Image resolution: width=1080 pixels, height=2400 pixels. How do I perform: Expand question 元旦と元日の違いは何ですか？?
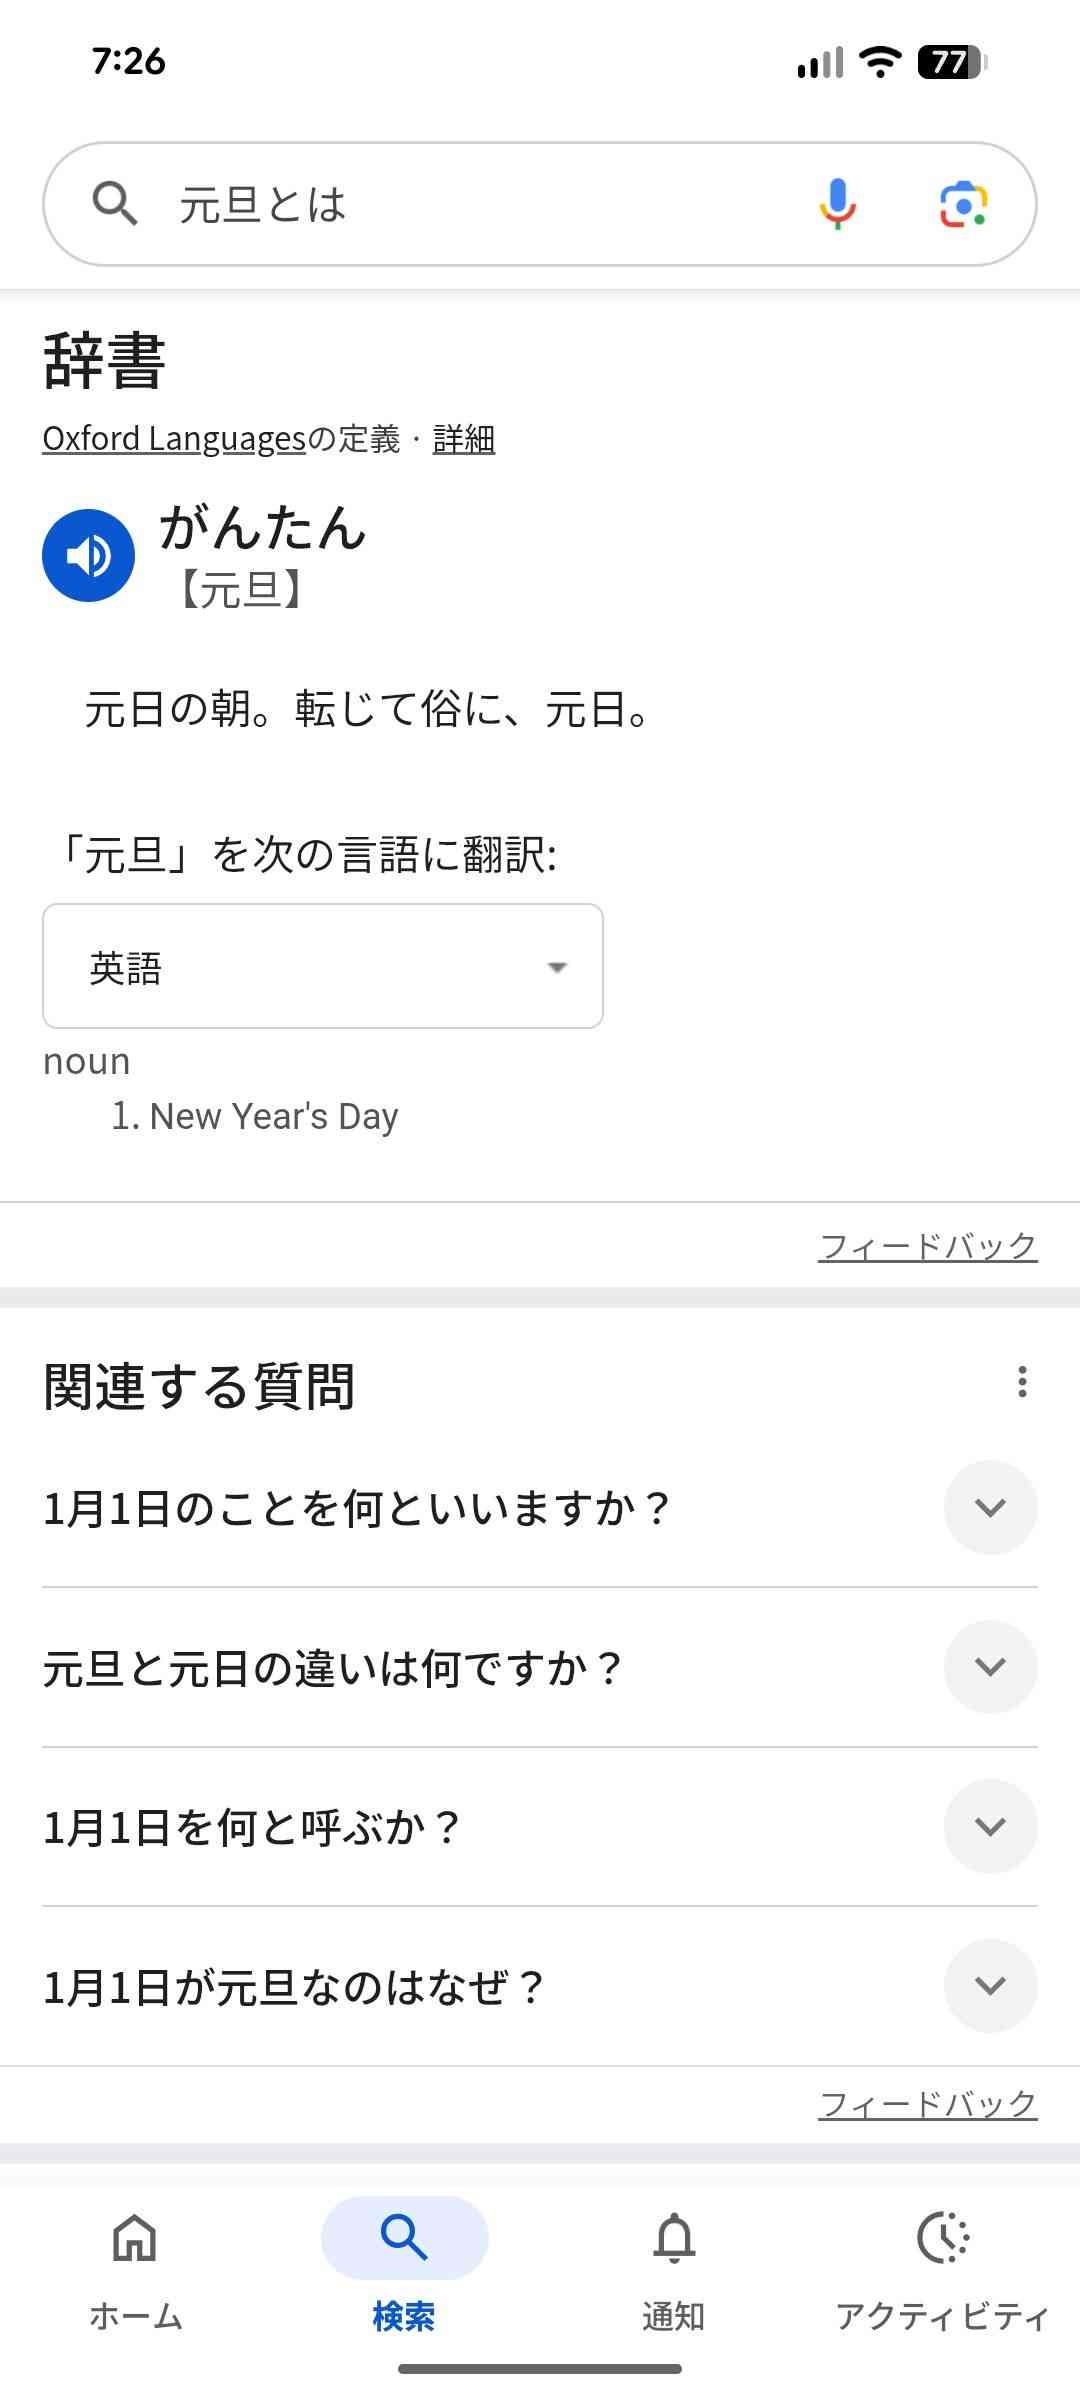click(989, 1667)
